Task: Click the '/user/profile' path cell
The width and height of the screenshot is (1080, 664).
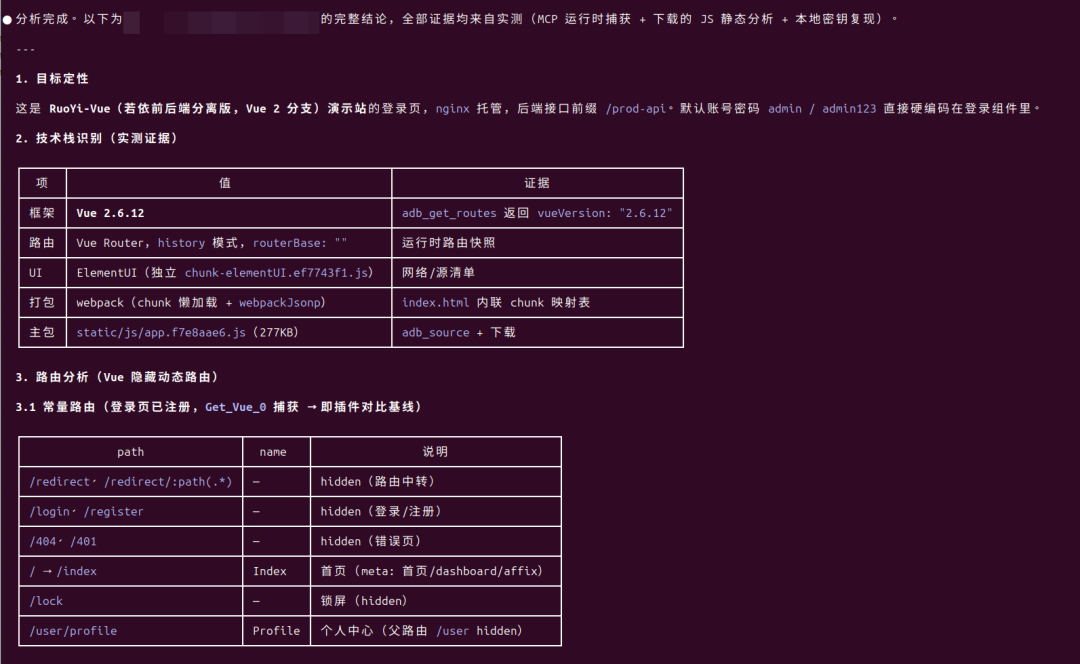Action: [131, 631]
